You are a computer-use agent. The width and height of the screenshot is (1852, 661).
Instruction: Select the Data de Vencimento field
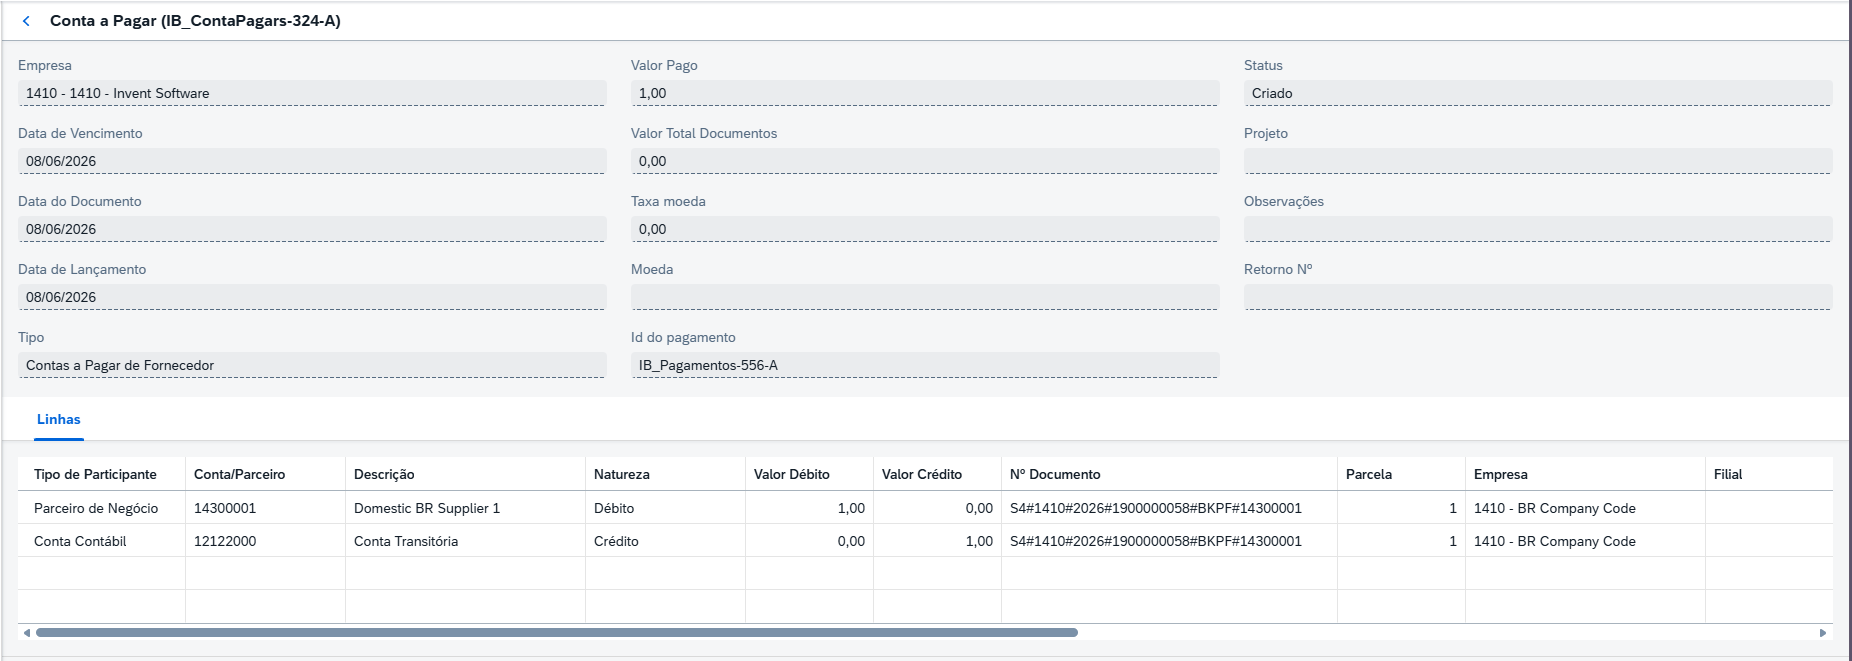tap(312, 161)
